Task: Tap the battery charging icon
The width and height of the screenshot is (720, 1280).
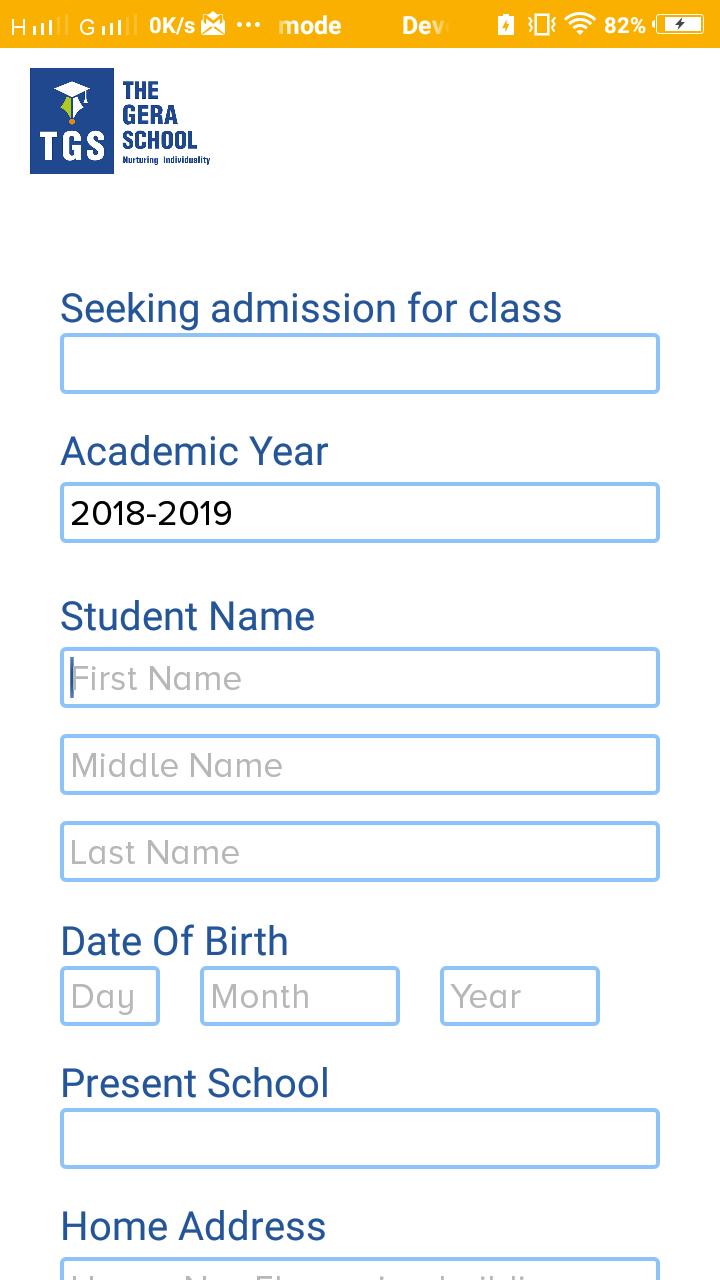Action: pyautogui.click(x=681, y=24)
